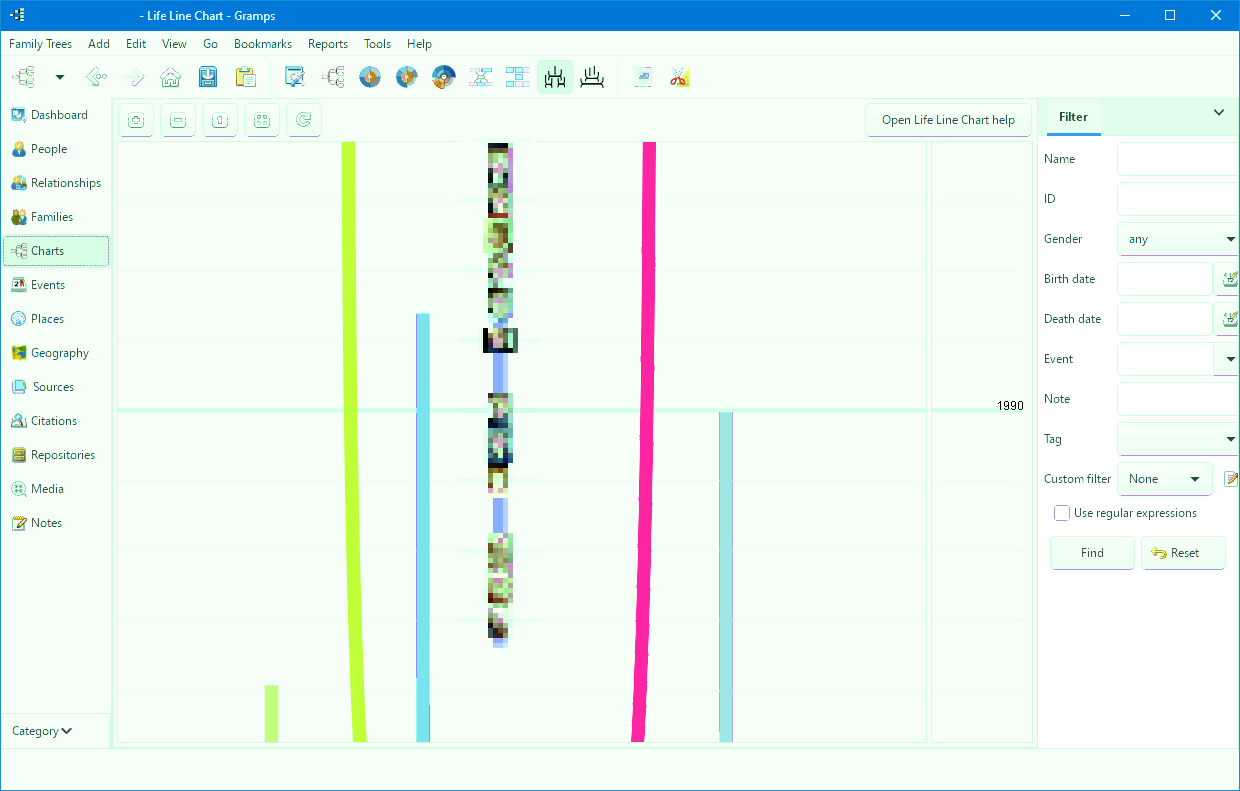
Task: Open the clipboard toolbar icon
Action: click(245, 77)
